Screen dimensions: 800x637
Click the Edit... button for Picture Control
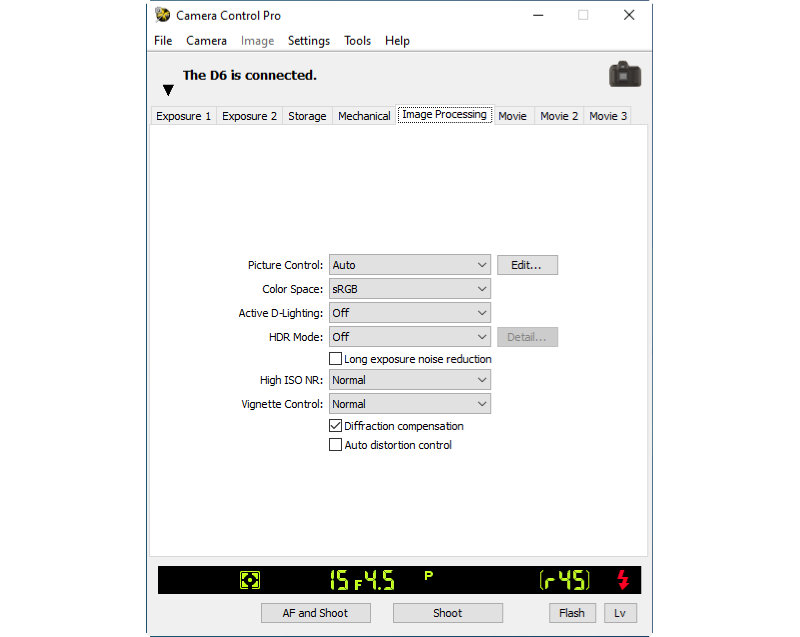point(527,265)
